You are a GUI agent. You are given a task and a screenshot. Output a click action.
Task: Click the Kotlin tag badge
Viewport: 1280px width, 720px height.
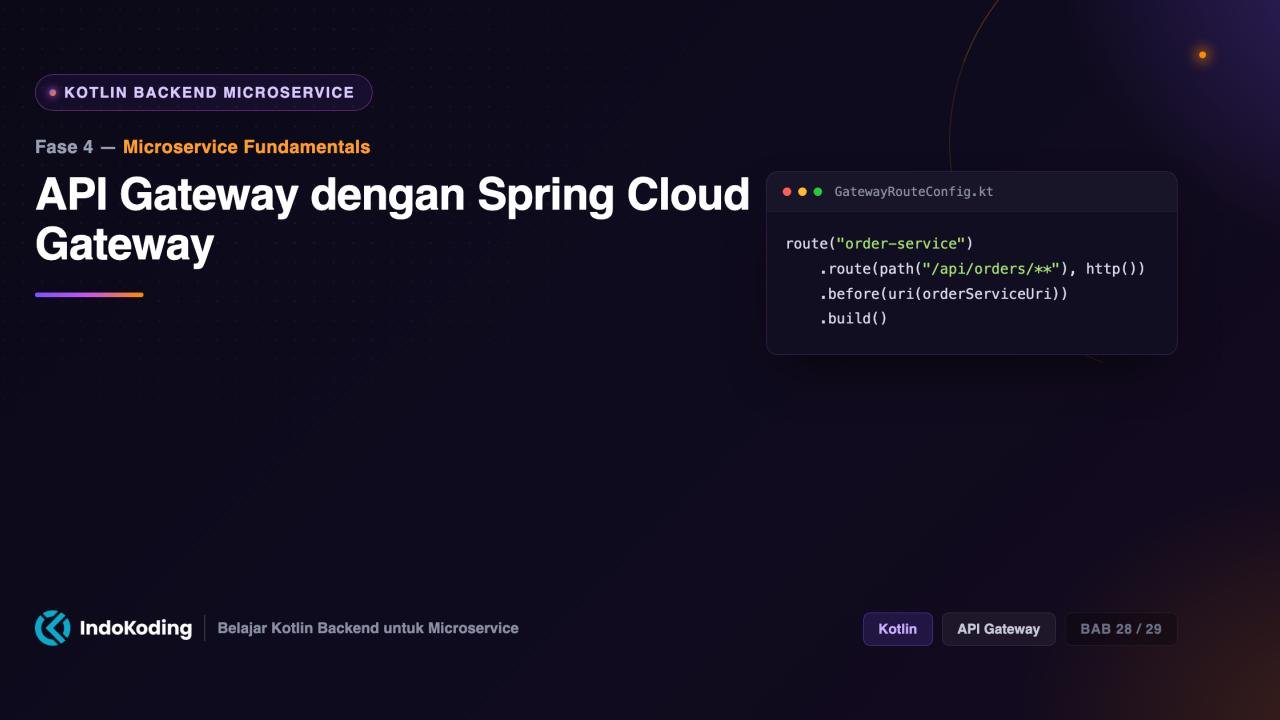pyautogui.click(x=898, y=629)
